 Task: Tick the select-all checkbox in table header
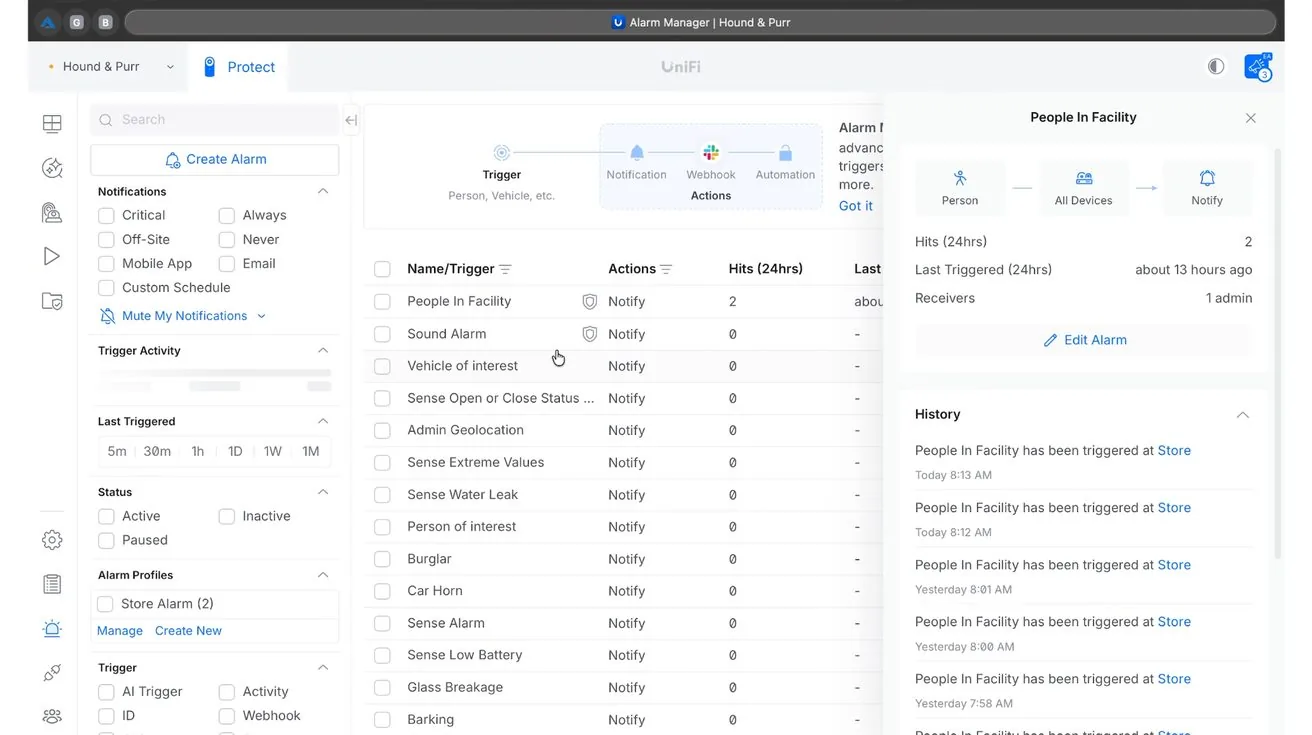[x=382, y=269]
